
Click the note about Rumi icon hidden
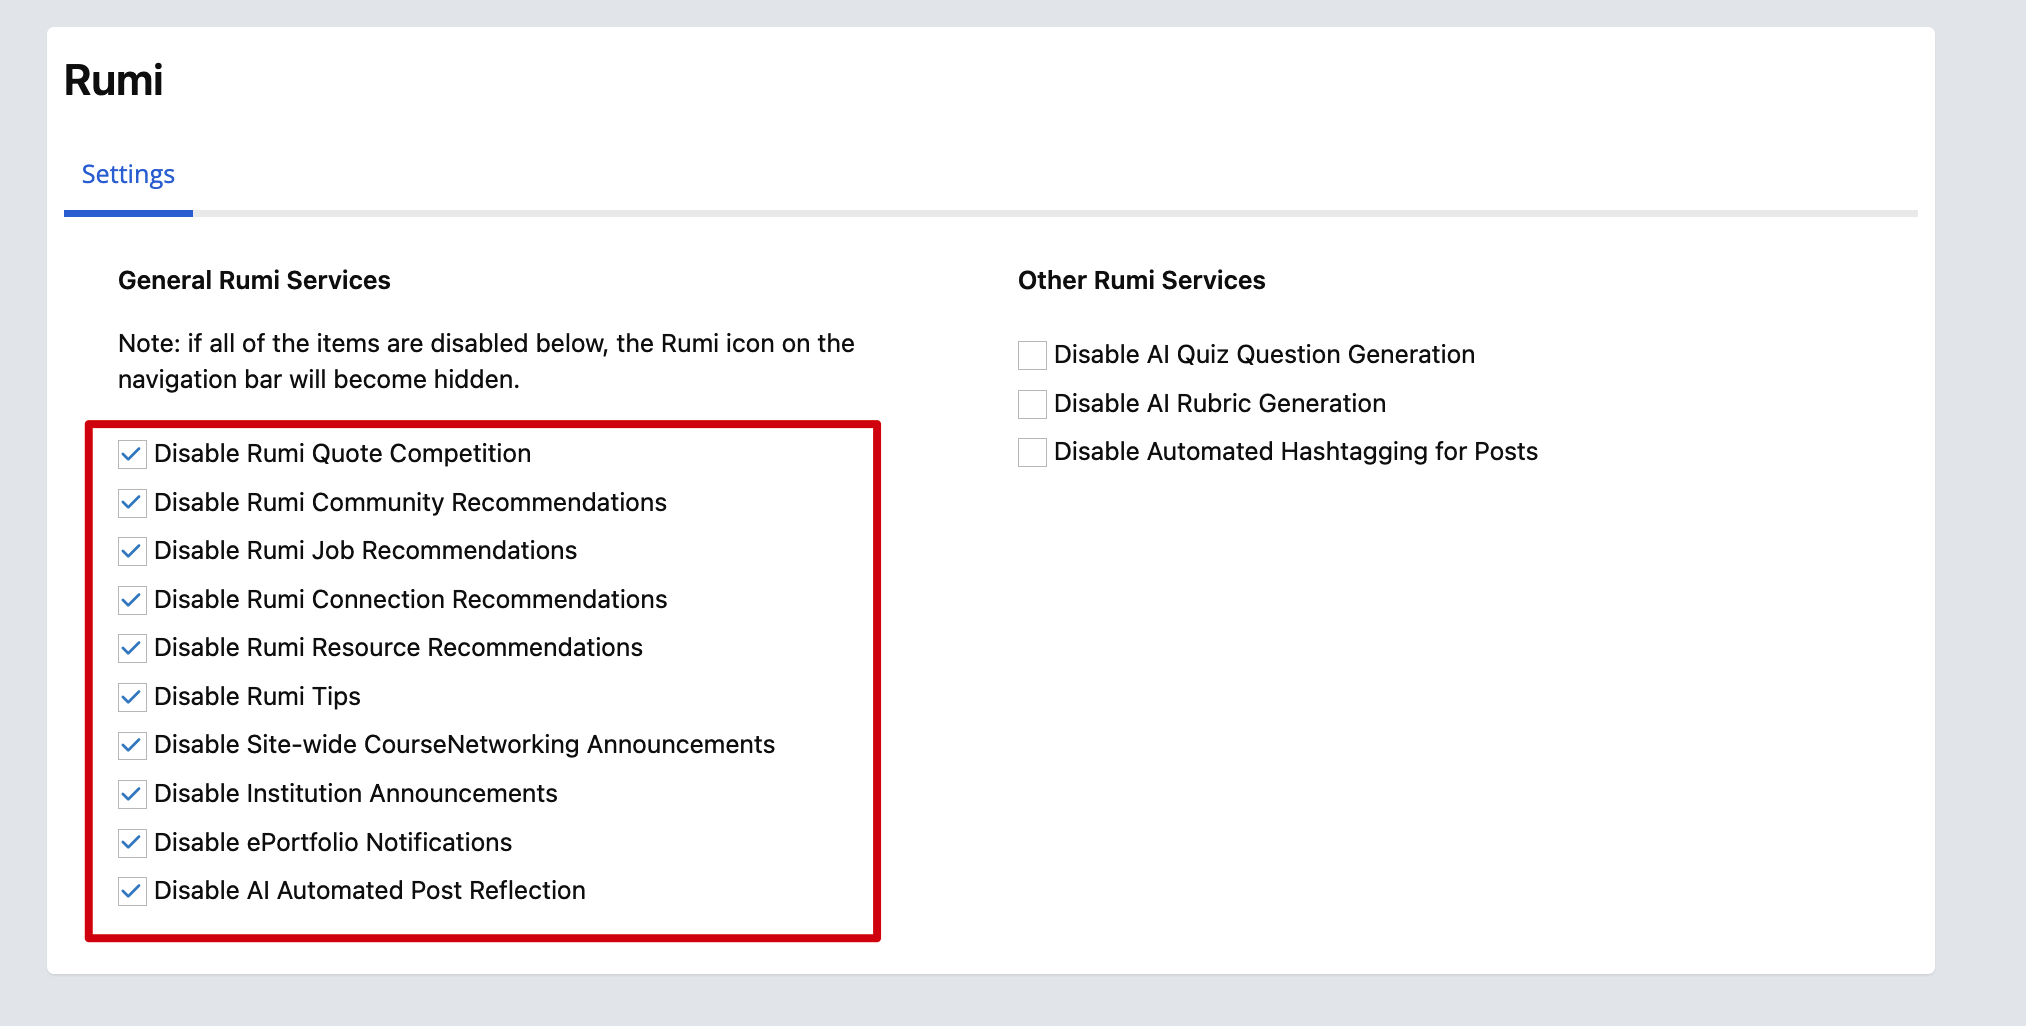pos(486,361)
